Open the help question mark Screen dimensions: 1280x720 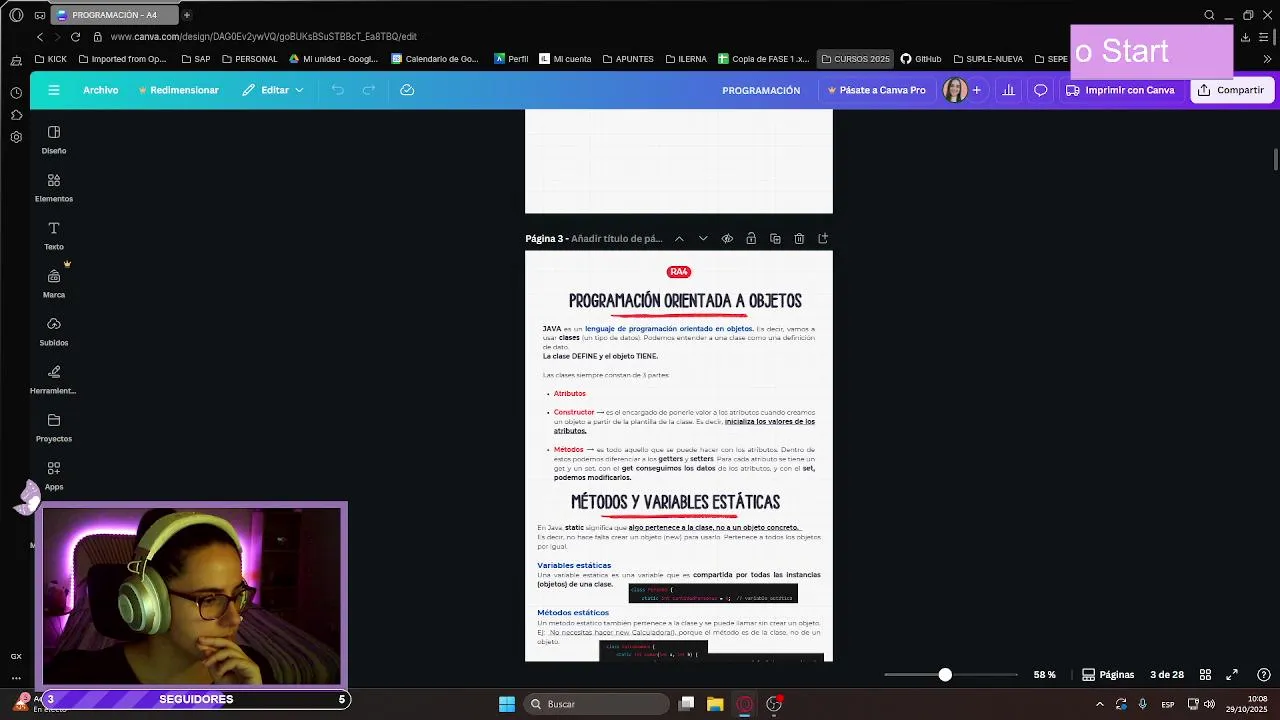(x=1264, y=675)
